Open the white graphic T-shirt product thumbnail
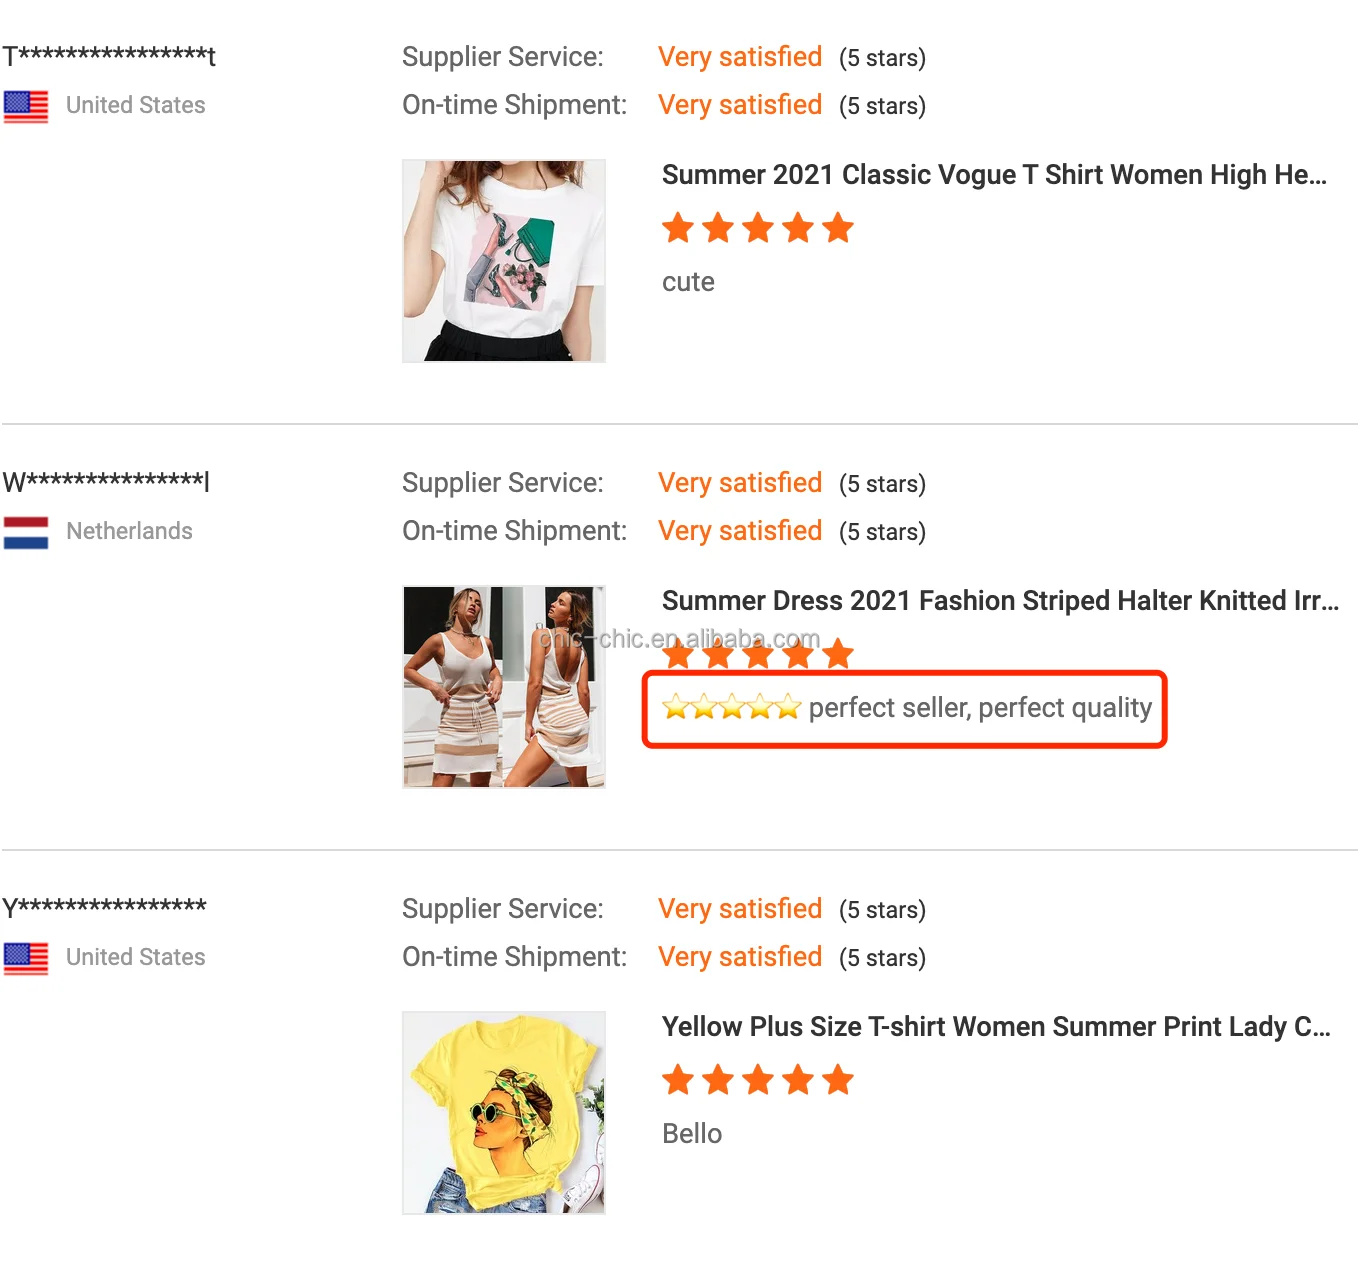1358x1274 pixels. tap(504, 261)
